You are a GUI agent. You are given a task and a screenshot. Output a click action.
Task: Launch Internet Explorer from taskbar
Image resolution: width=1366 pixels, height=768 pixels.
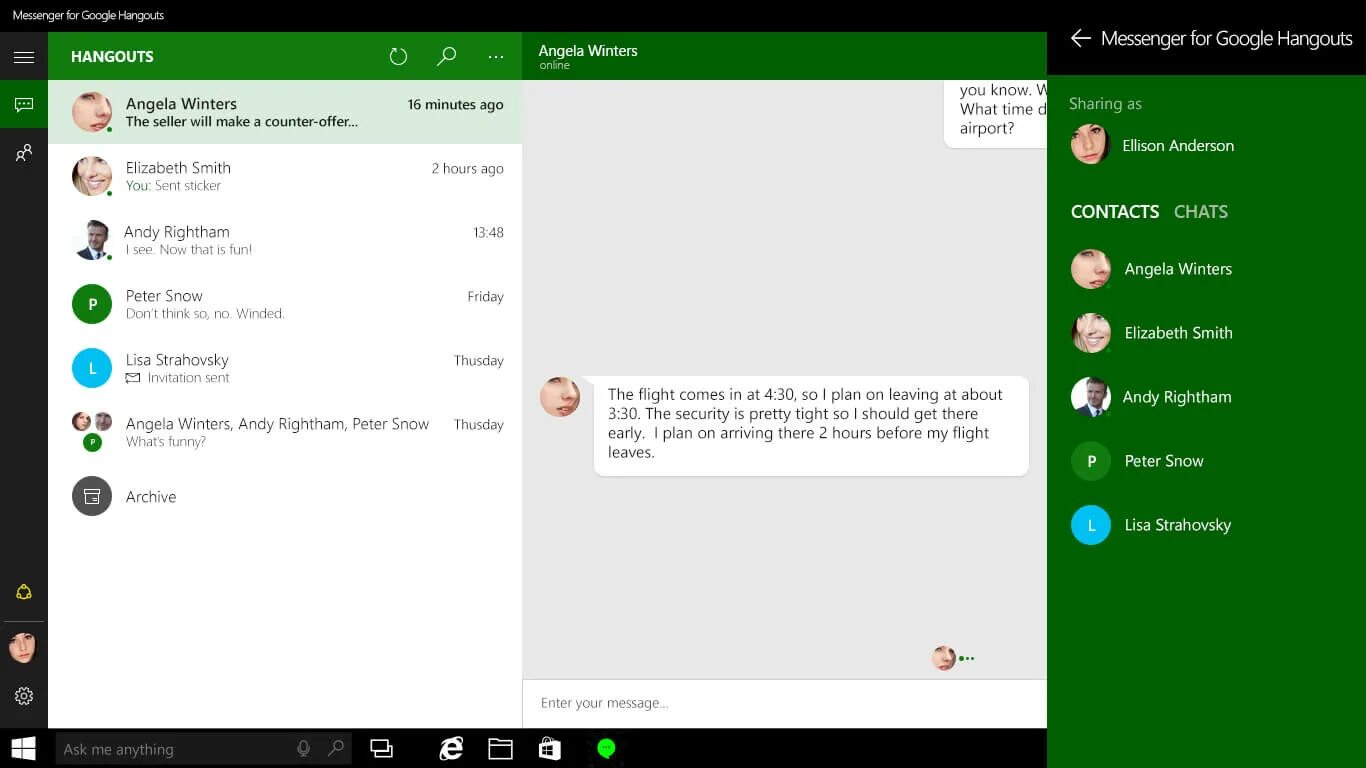coord(452,748)
